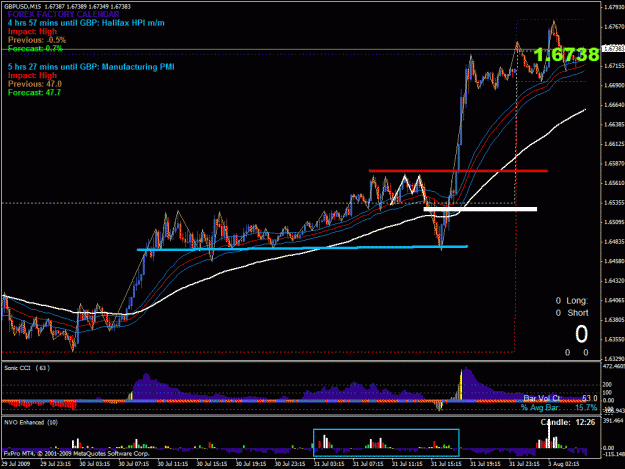Click the 1.63550 price axis label
This screenshot has height=469, width=625.
[614, 339]
